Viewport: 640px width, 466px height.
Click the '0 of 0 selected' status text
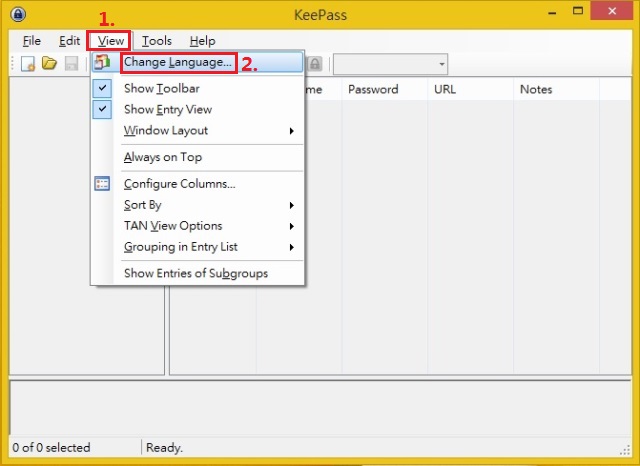coord(51,448)
